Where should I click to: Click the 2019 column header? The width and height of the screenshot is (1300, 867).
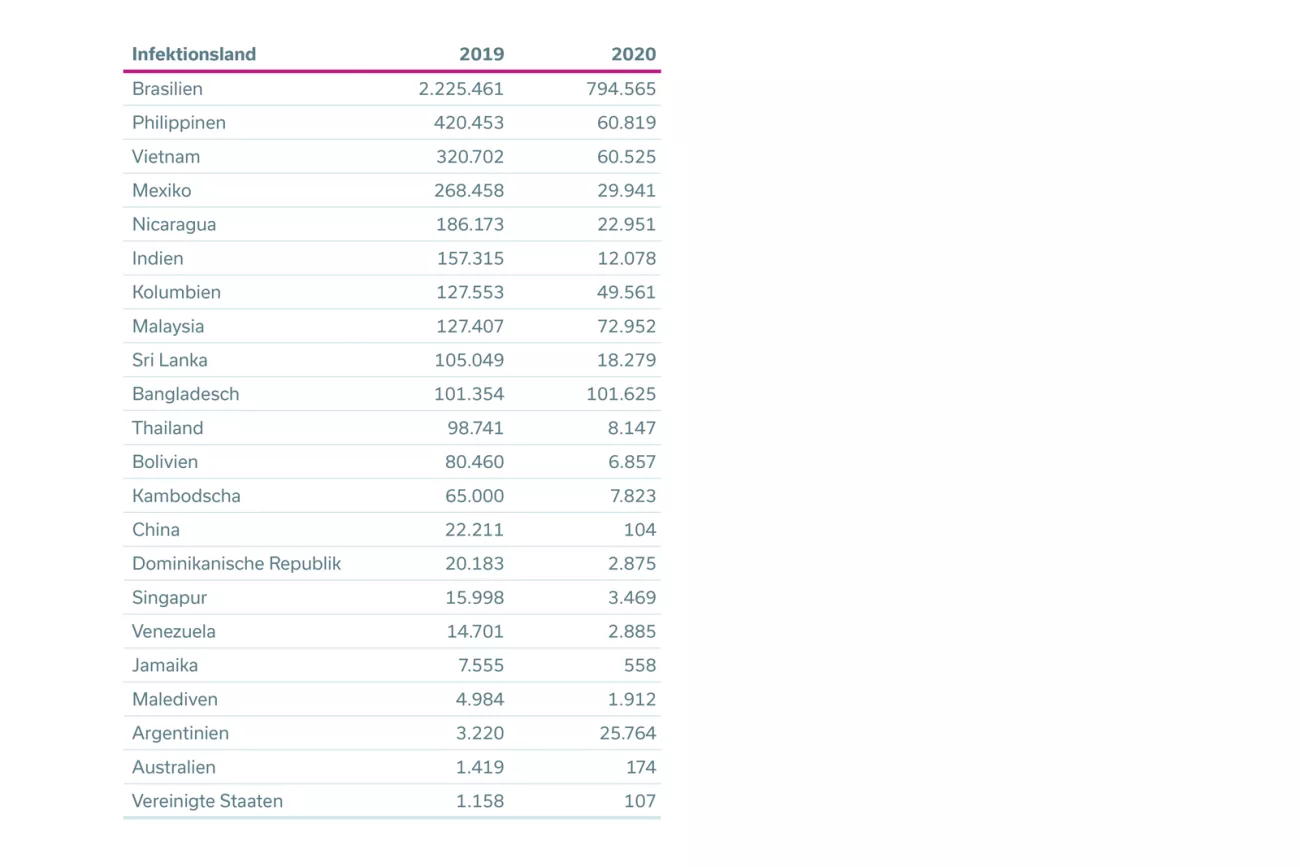(482, 54)
